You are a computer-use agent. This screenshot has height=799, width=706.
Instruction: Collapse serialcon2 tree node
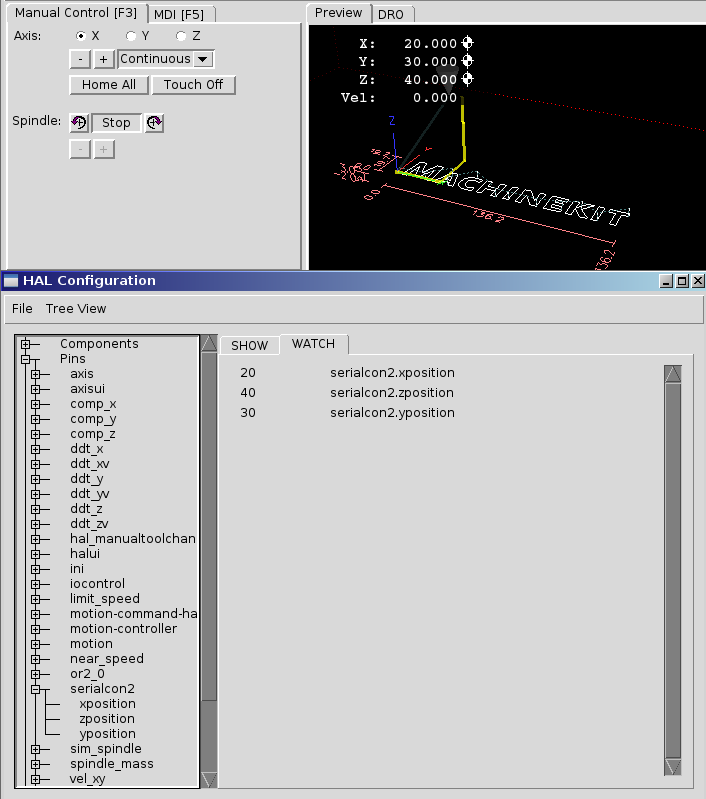point(35,689)
